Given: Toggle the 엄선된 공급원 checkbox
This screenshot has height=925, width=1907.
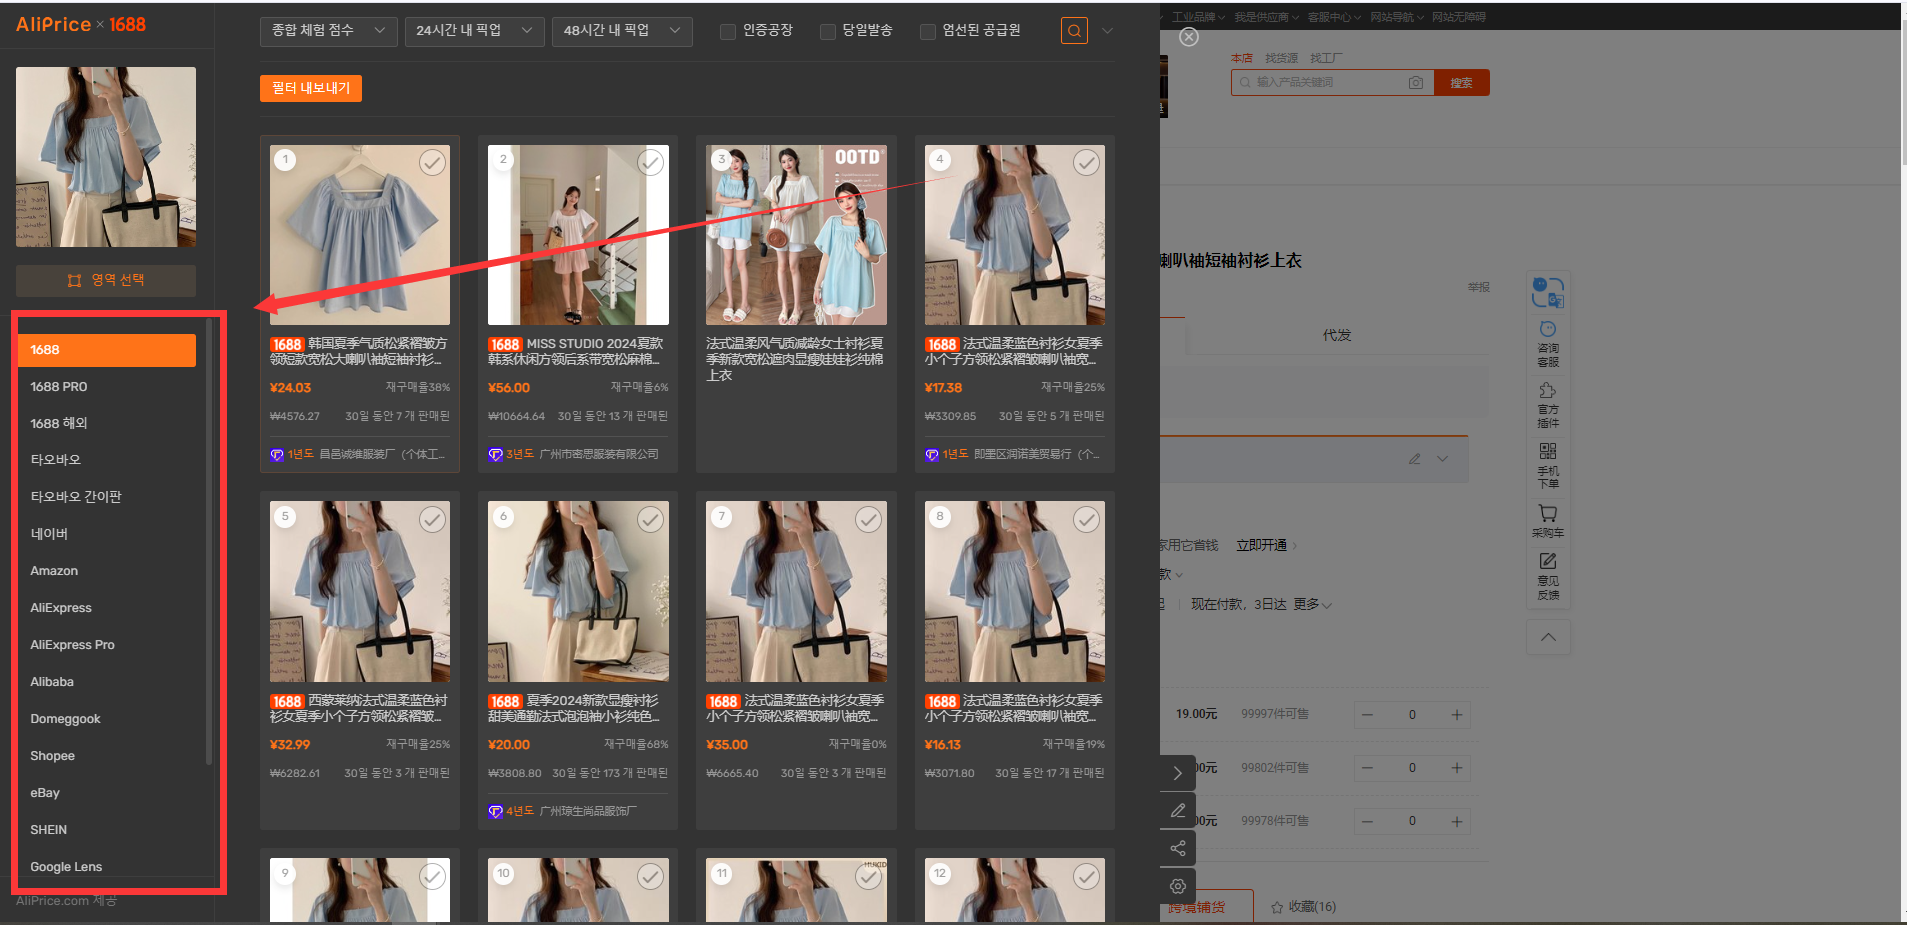Looking at the screenshot, I should tap(928, 31).
